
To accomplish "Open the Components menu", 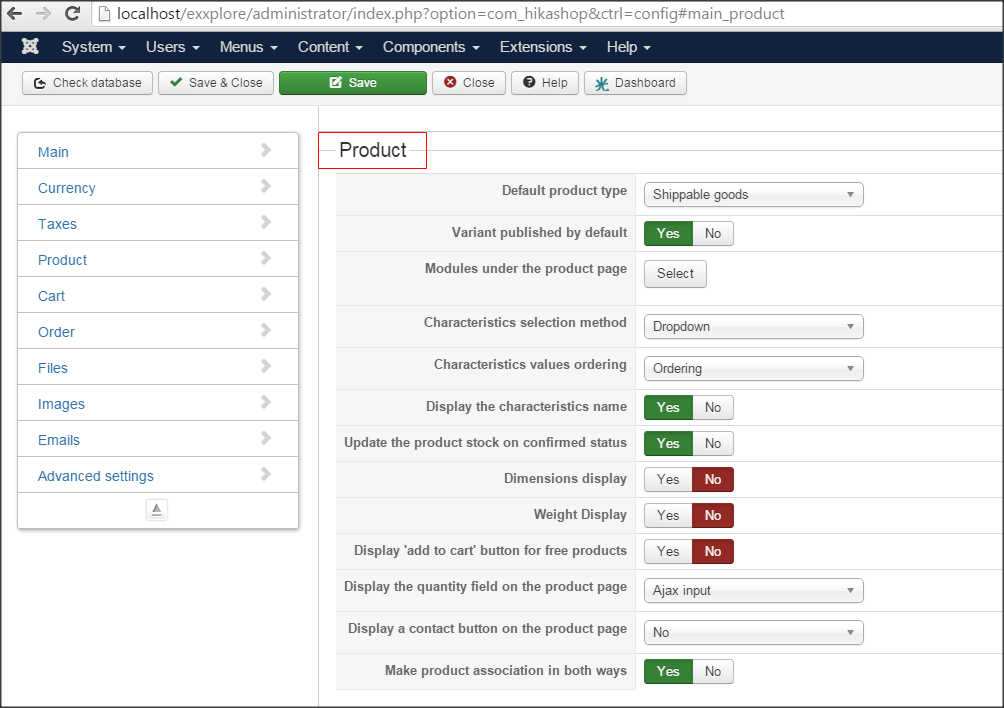I will tap(431, 47).
